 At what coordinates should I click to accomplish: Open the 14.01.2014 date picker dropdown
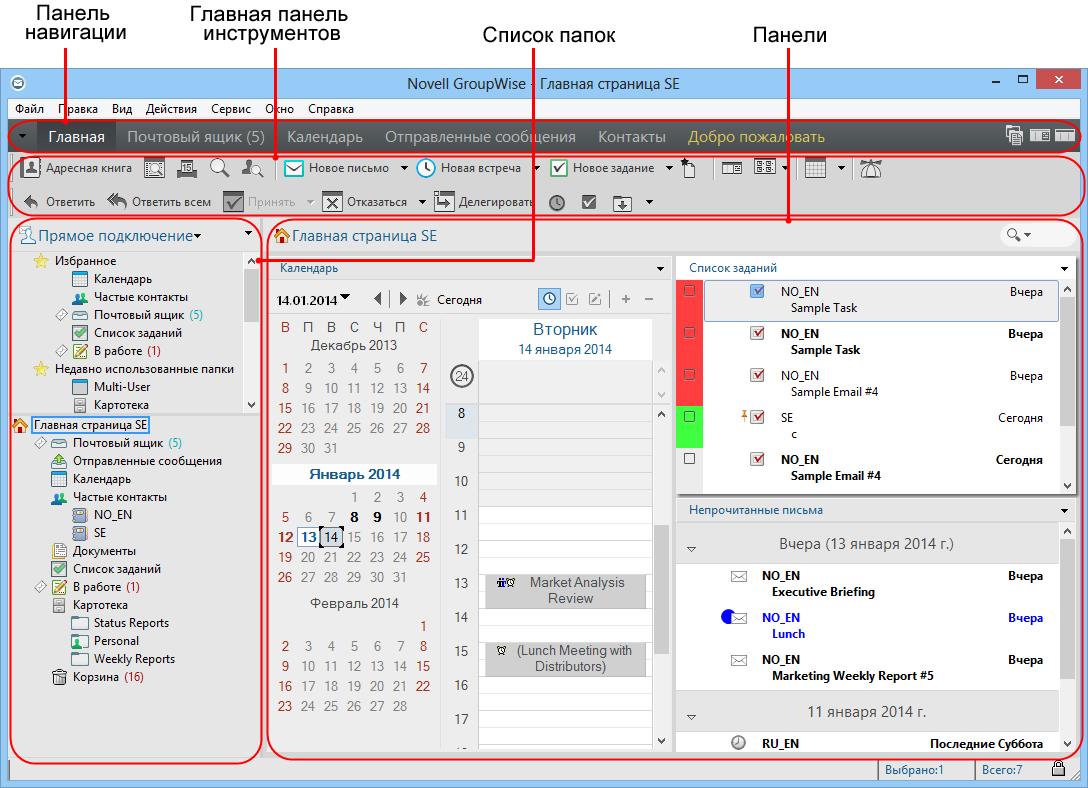point(345,298)
